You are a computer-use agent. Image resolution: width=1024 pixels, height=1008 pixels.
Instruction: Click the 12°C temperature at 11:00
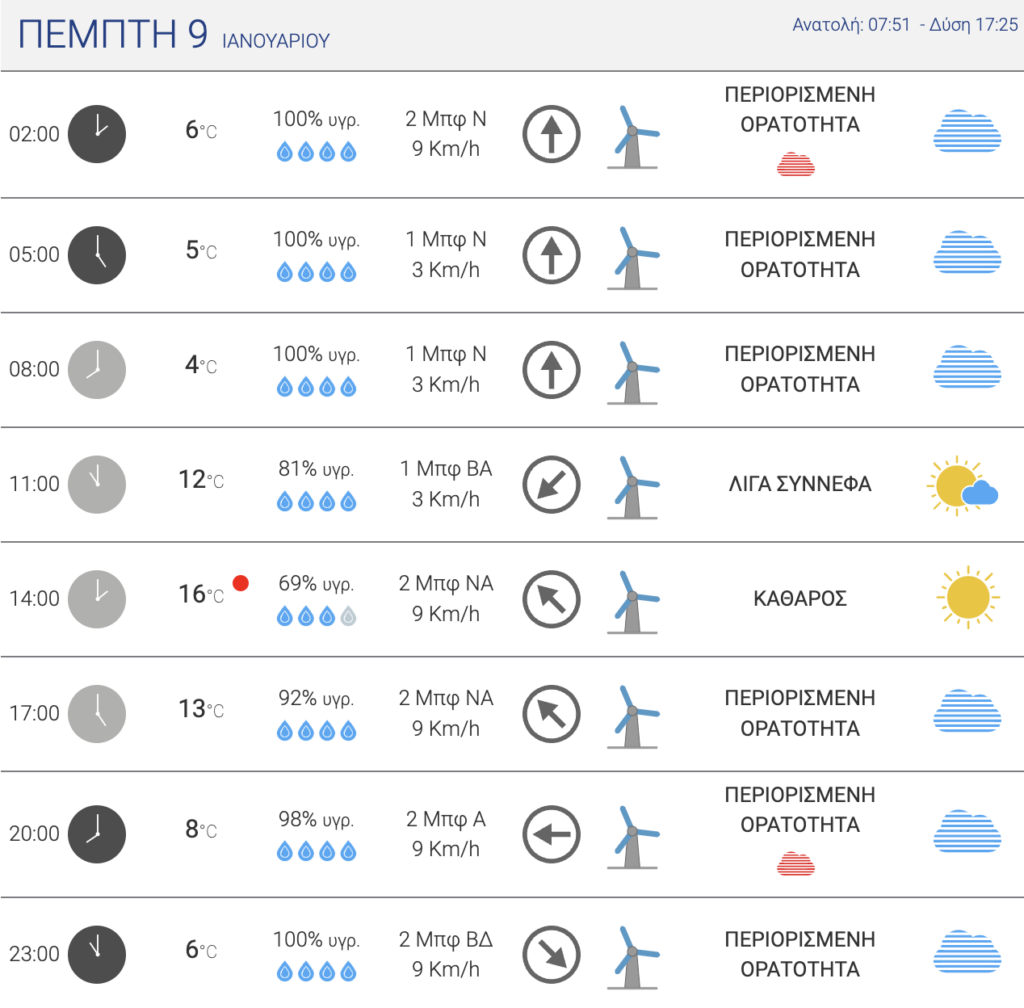201,480
